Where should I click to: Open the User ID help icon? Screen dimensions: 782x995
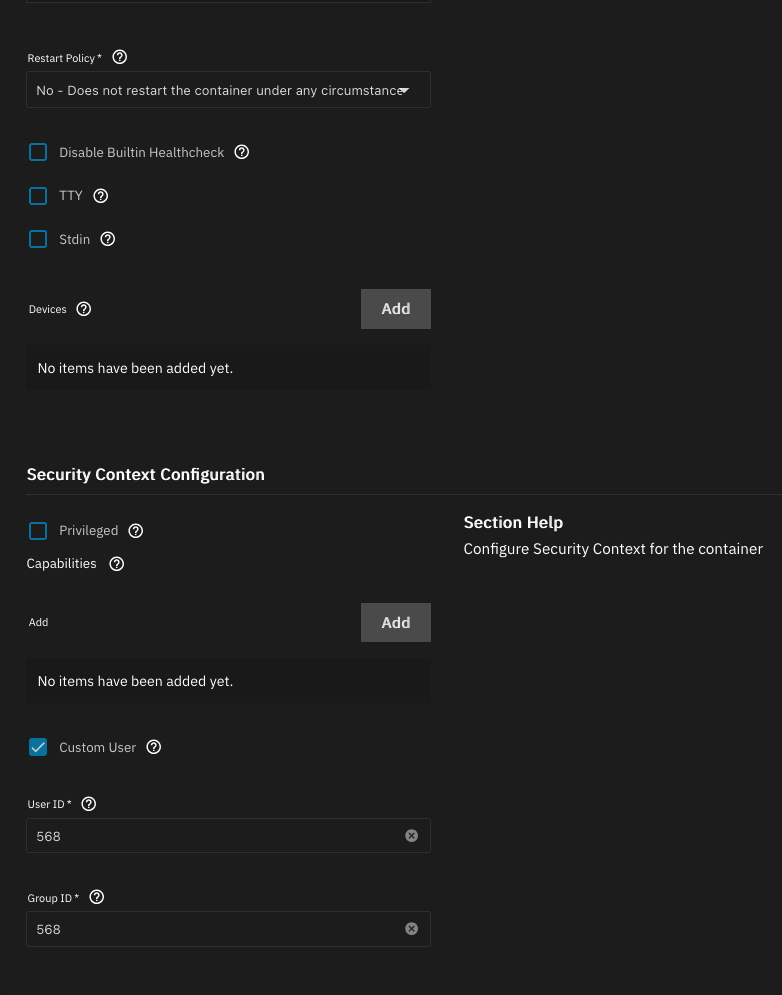coord(88,803)
